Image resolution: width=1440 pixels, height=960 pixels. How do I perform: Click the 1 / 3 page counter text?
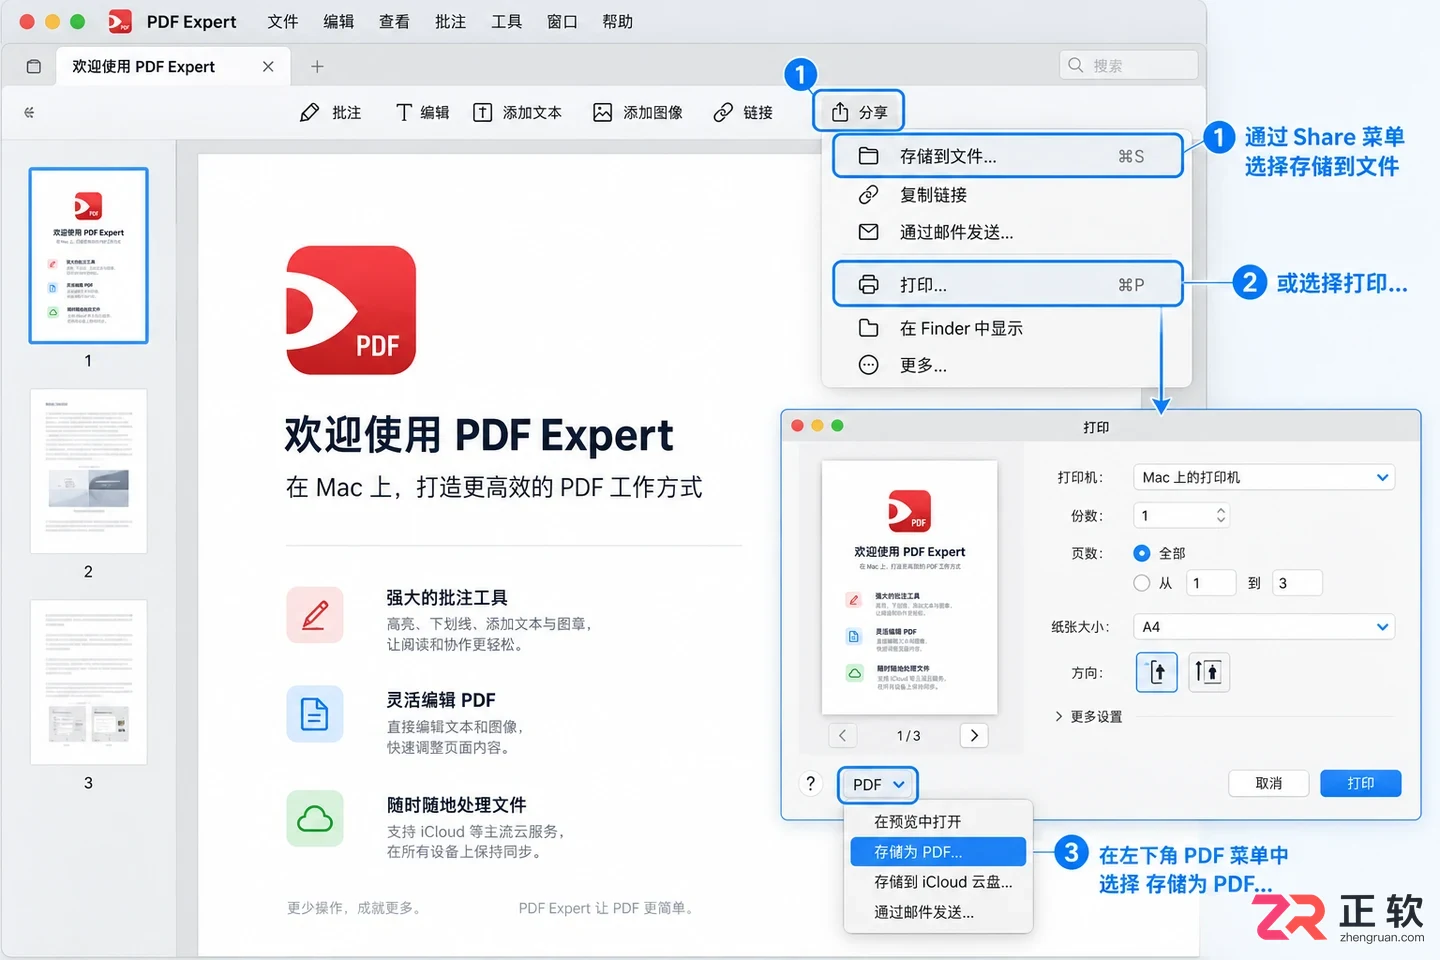coord(908,736)
